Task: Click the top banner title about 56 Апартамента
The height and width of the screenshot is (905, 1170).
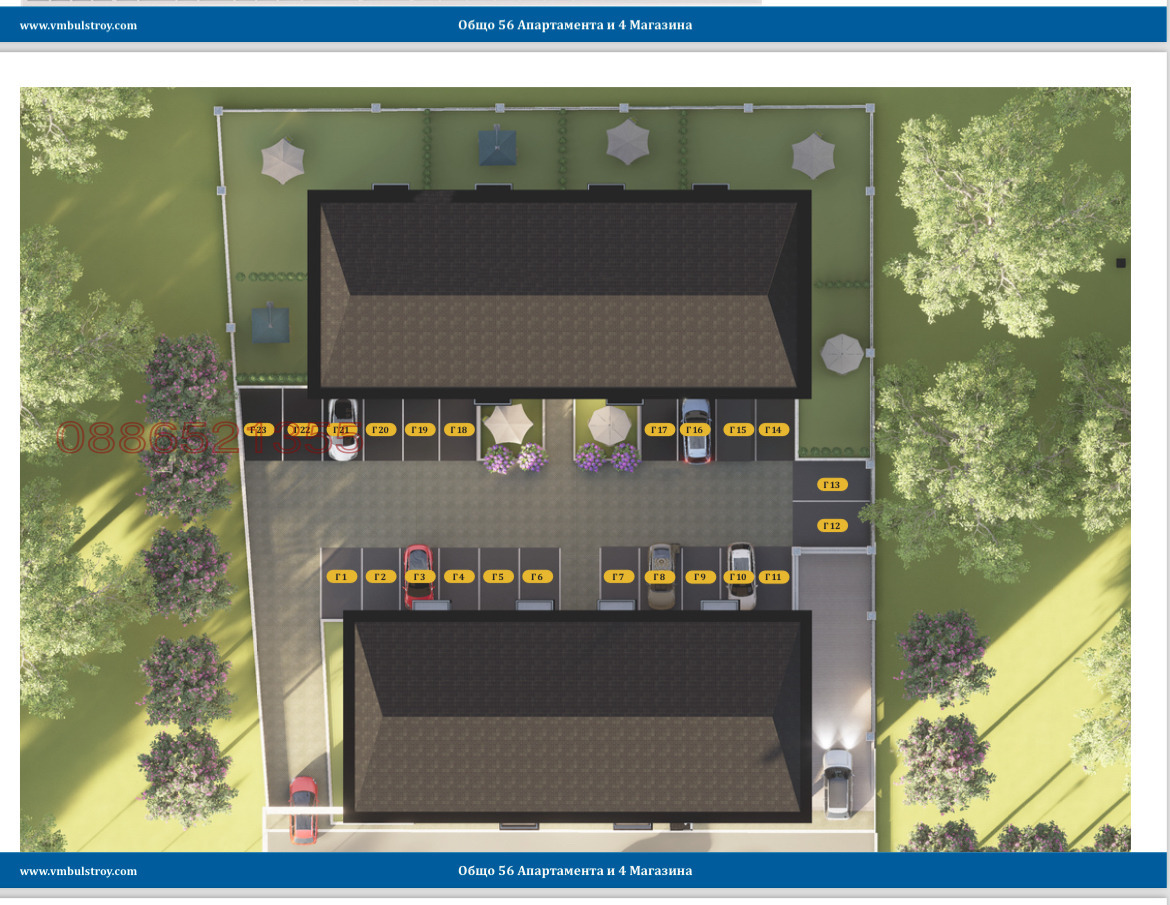Action: click(x=575, y=25)
